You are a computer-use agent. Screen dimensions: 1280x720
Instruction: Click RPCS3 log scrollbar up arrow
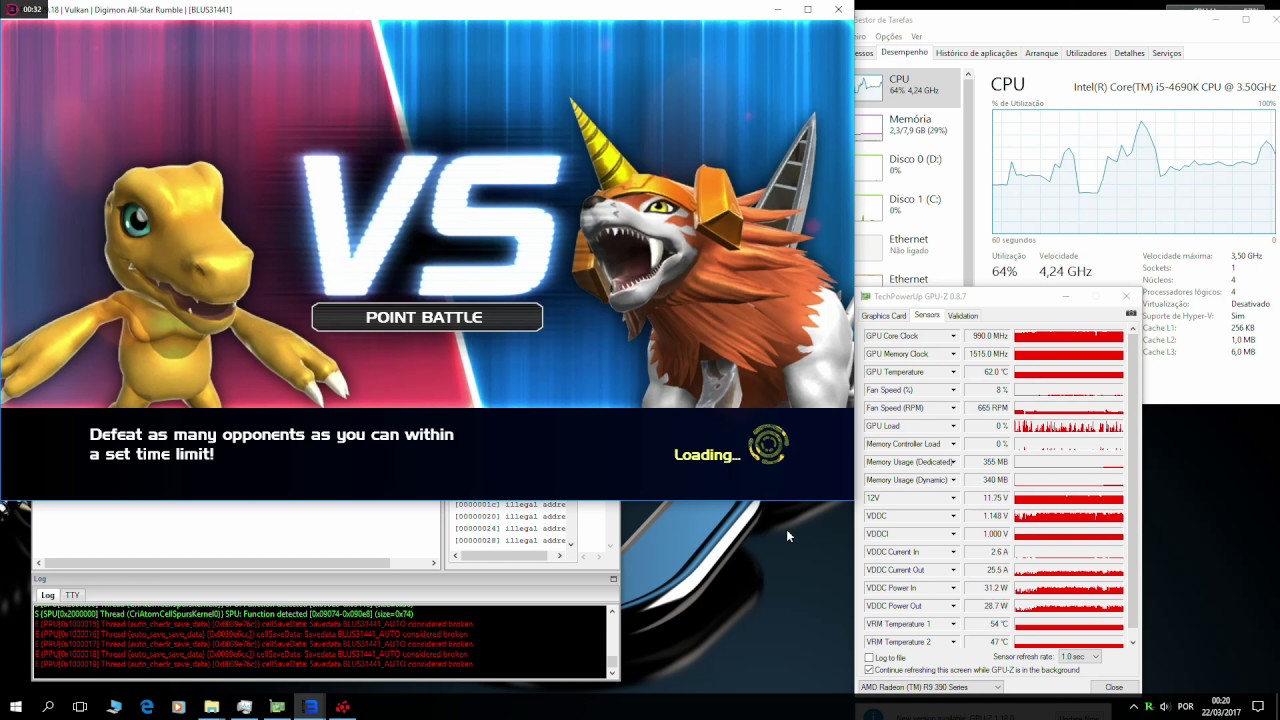click(x=613, y=611)
